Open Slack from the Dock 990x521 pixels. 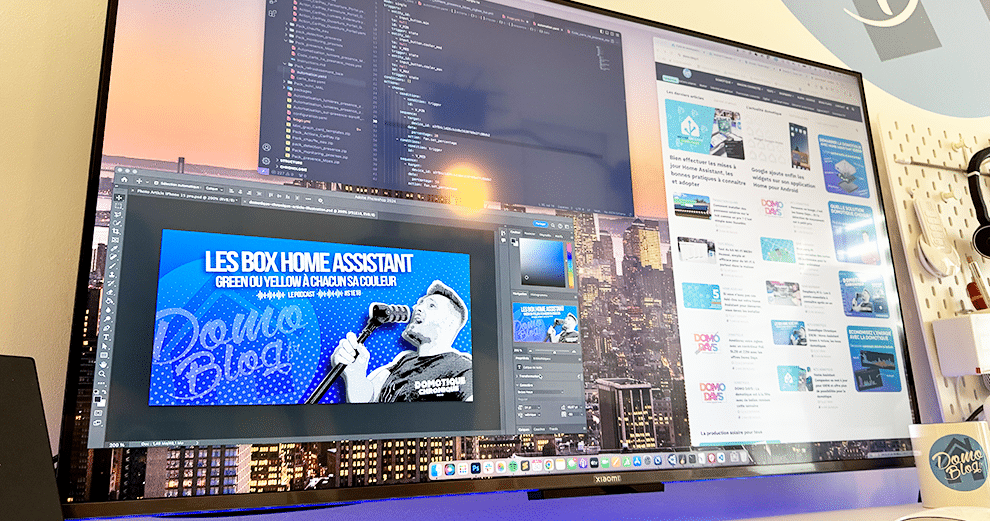click(x=488, y=468)
